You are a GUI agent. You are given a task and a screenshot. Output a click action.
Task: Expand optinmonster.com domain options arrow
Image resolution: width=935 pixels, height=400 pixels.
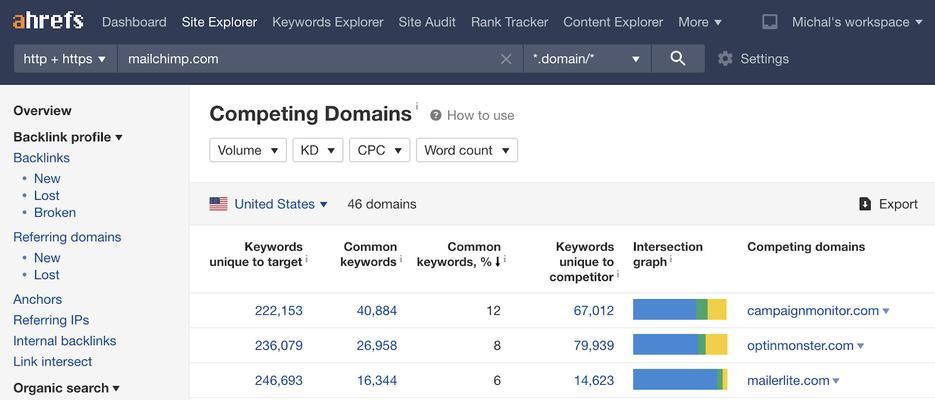click(860, 346)
